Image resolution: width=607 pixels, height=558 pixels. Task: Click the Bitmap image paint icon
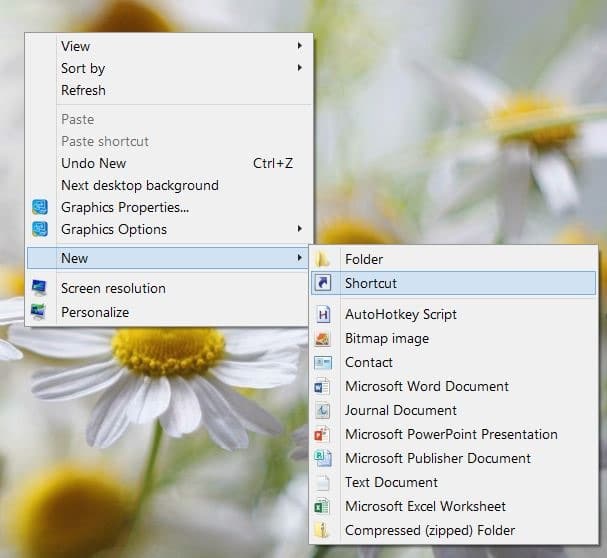(322, 338)
